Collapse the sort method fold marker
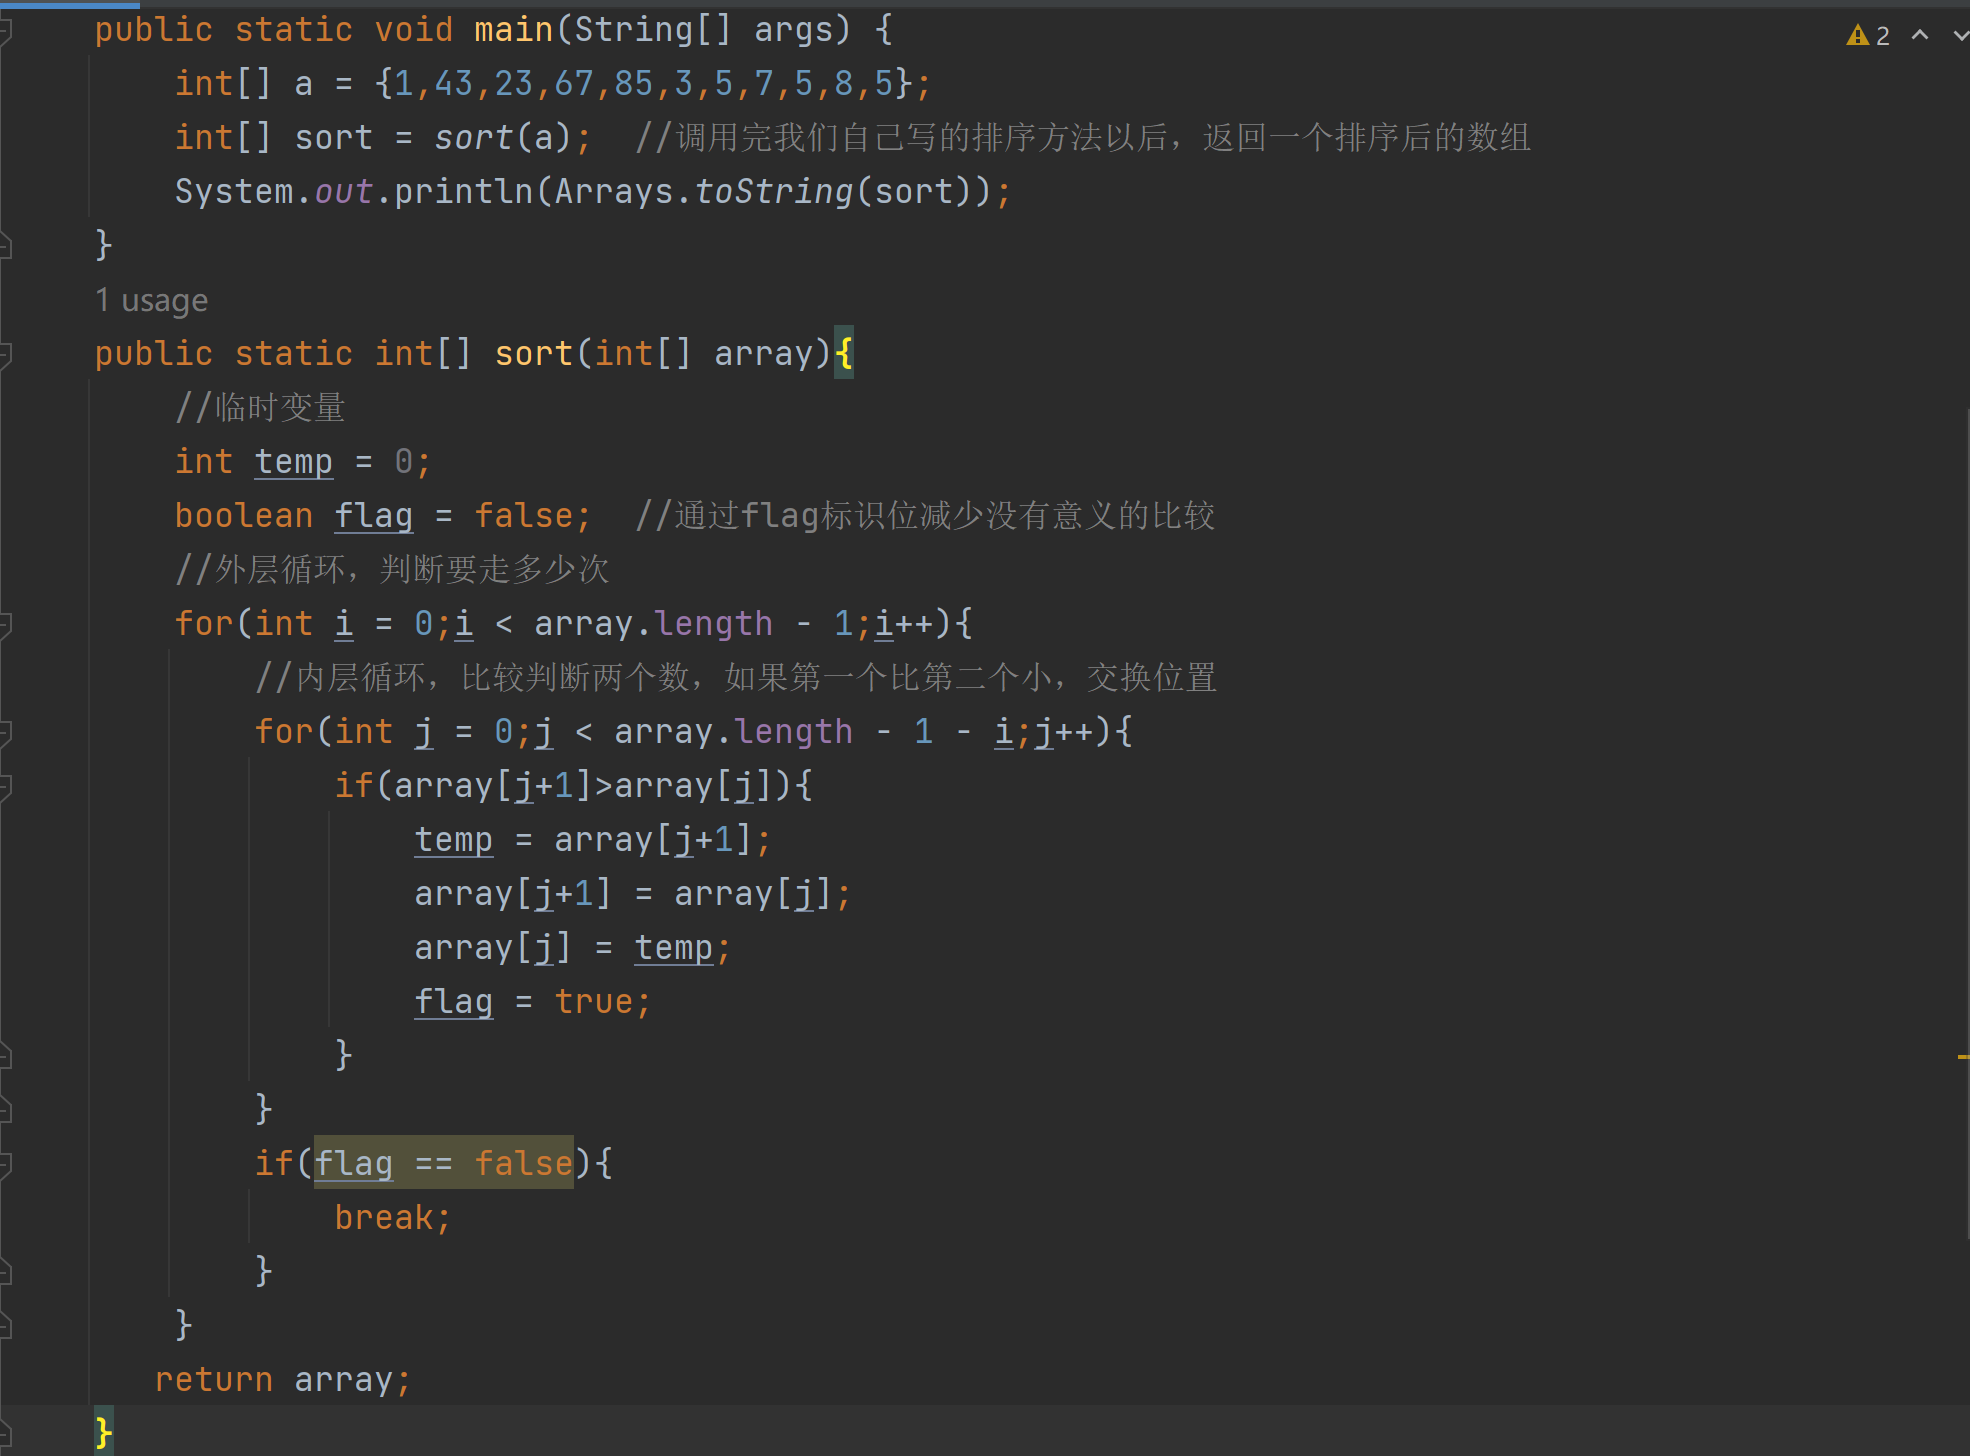Viewport: 1970px width, 1456px height. click(5, 354)
